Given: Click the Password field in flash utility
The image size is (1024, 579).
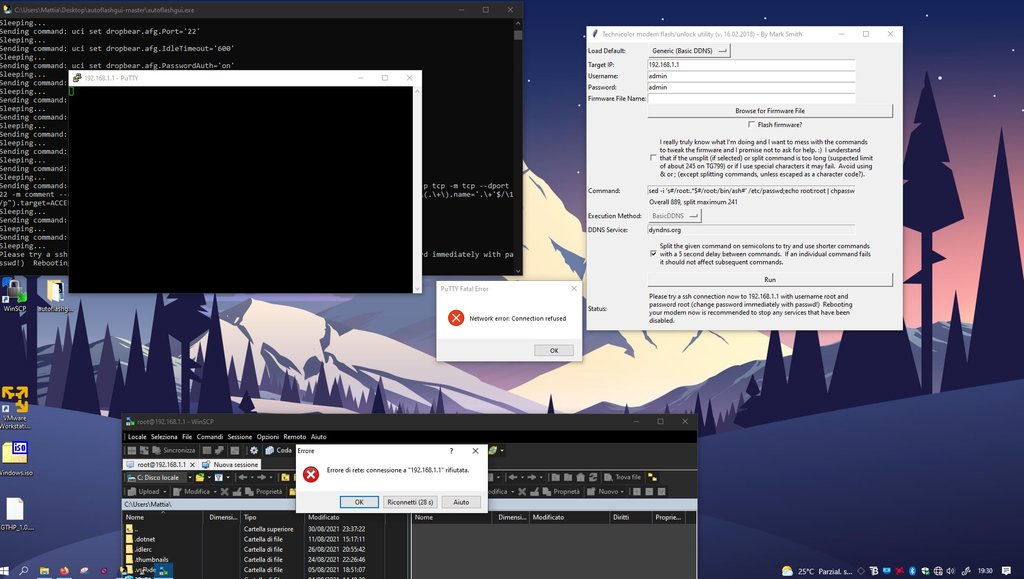Looking at the screenshot, I should [751, 87].
